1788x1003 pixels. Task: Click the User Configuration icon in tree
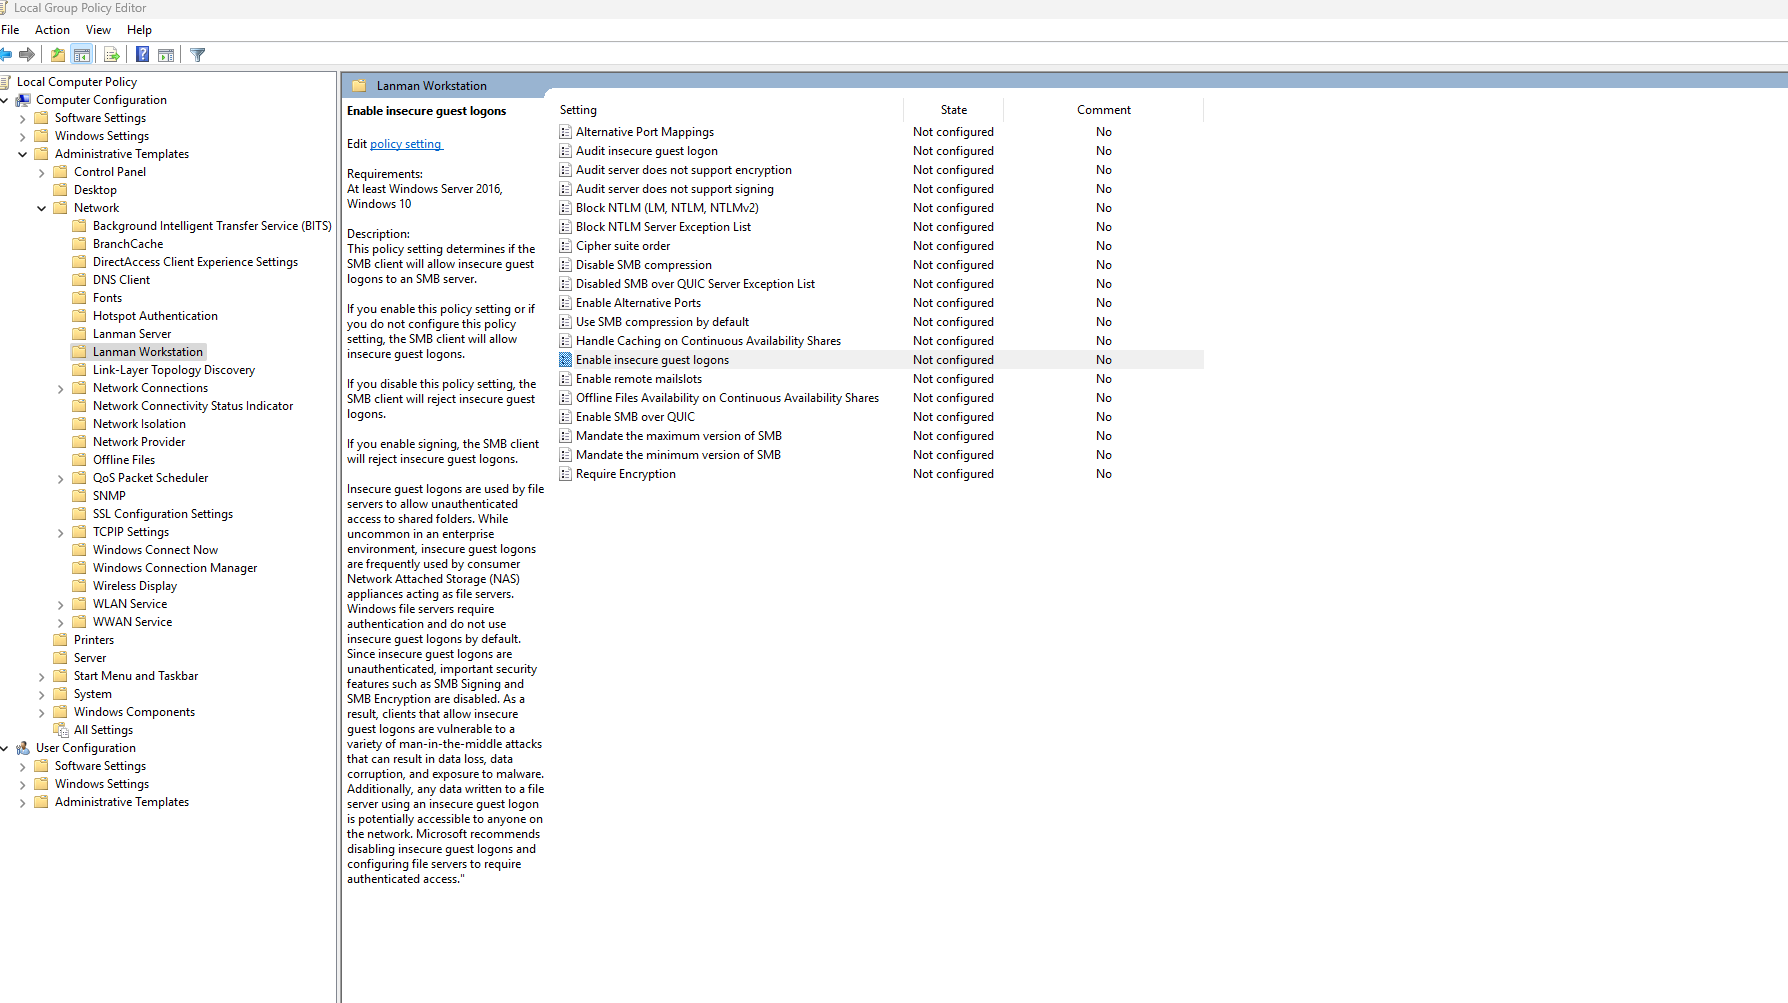(23, 748)
